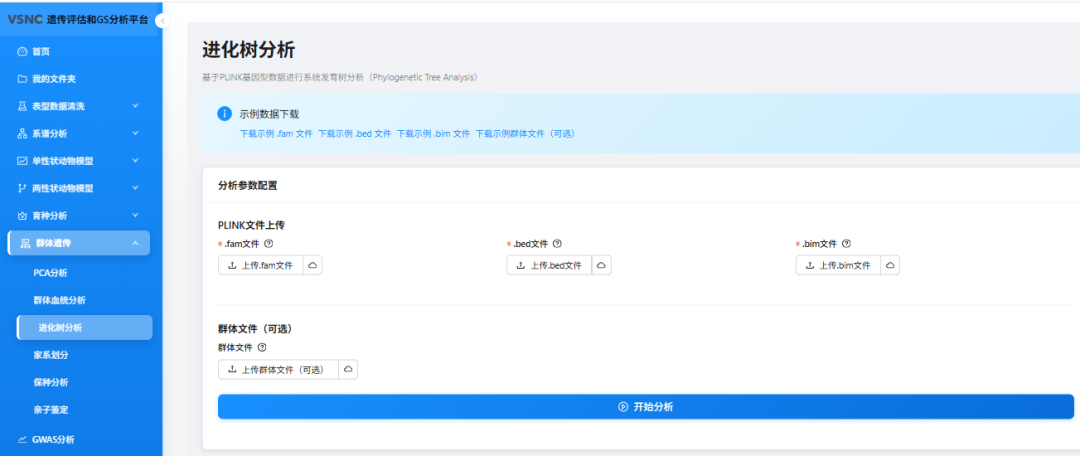Expand the 两性状动物模型 menu chevron
Viewport: 1080px width, 456px height.
[136, 188]
